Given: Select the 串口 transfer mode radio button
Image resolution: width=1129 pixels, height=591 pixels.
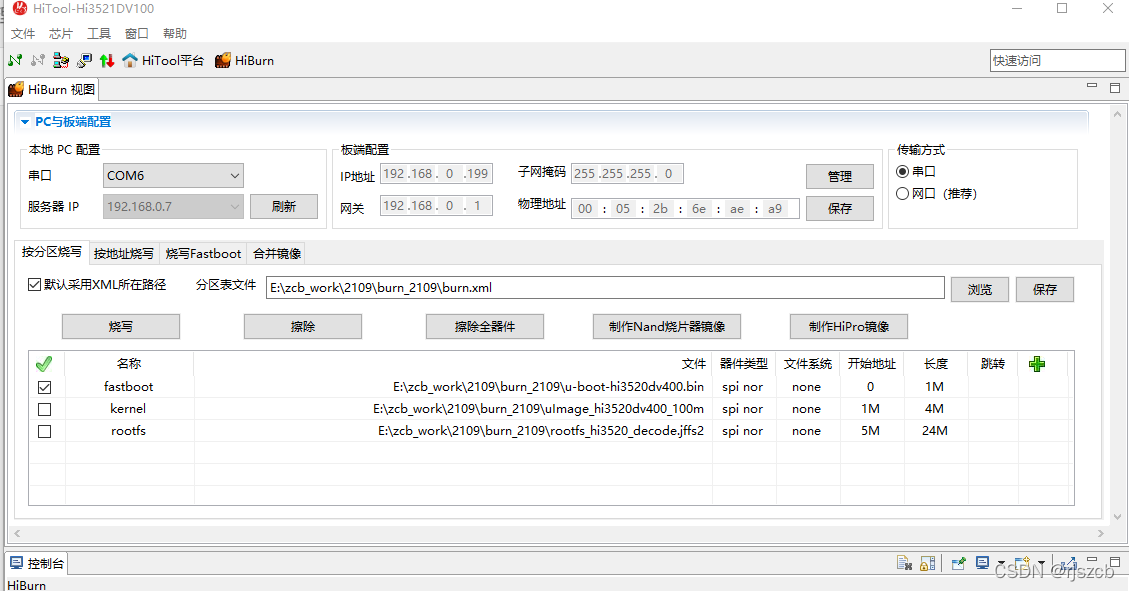Looking at the screenshot, I should click(x=902, y=171).
